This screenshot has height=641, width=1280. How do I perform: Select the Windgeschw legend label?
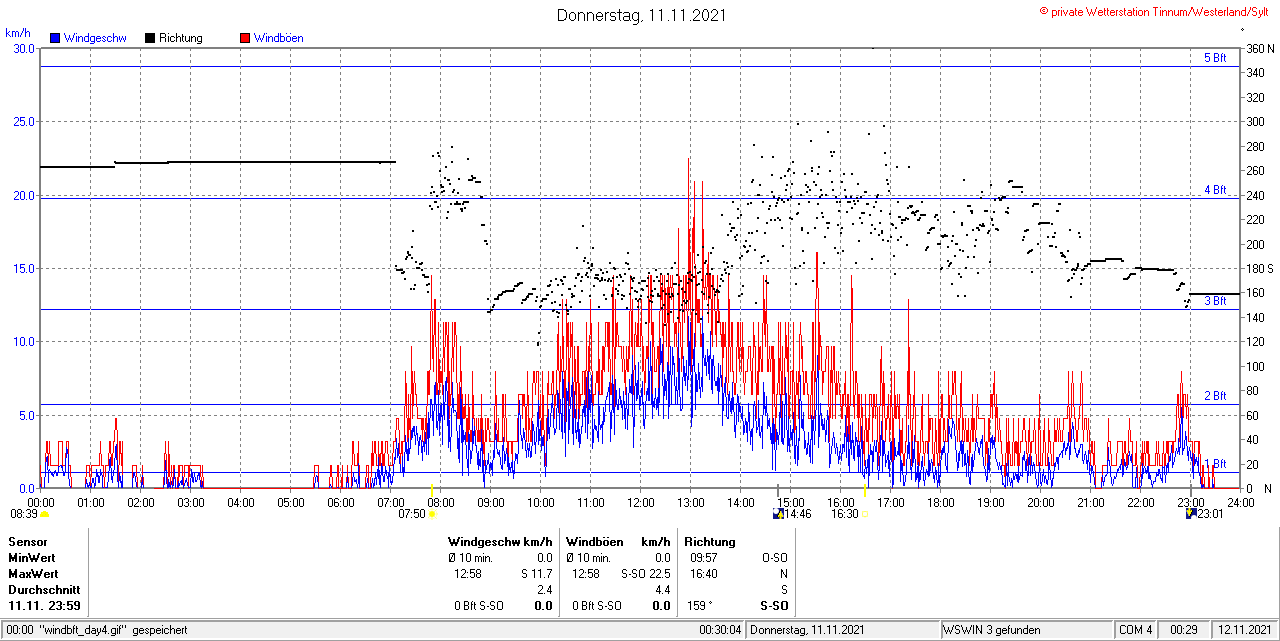[x=95, y=38]
